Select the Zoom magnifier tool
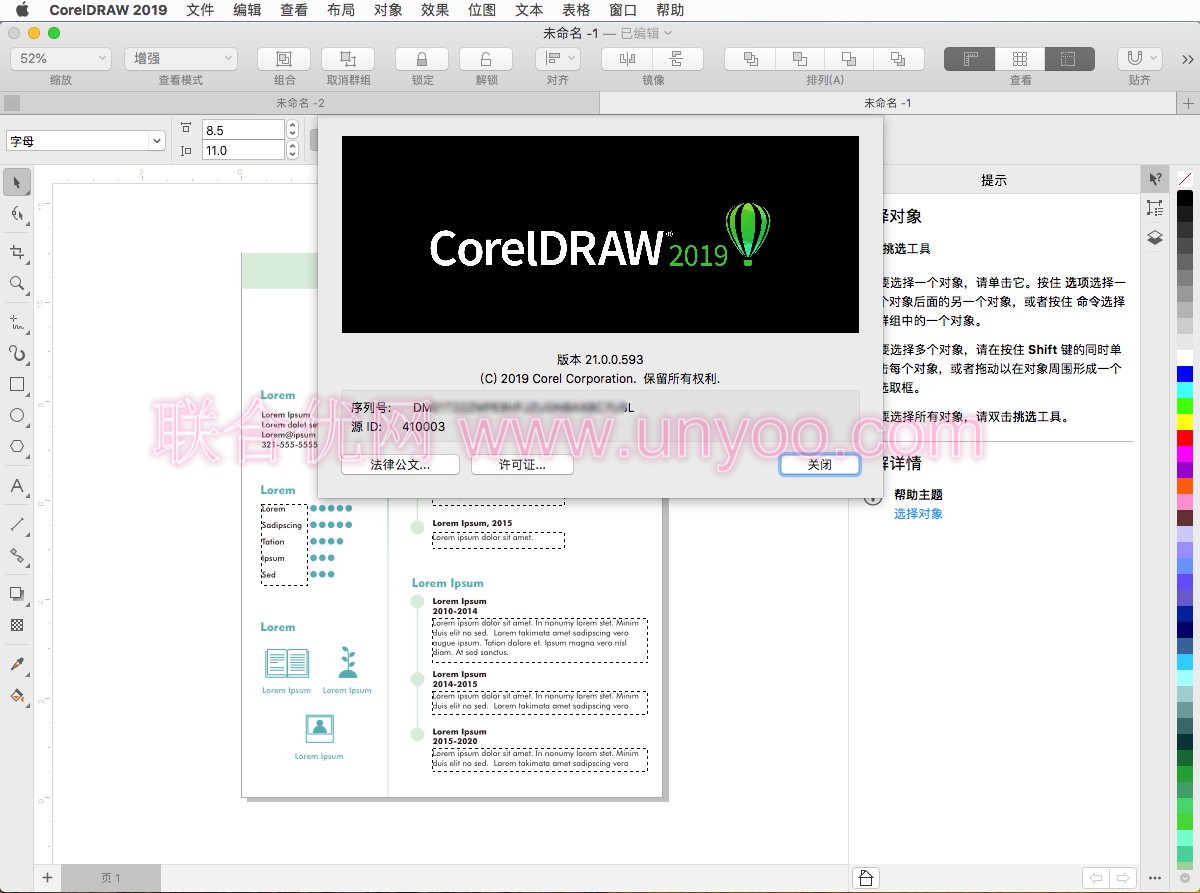This screenshot has height=893, width=1200. tap(17, 284)
